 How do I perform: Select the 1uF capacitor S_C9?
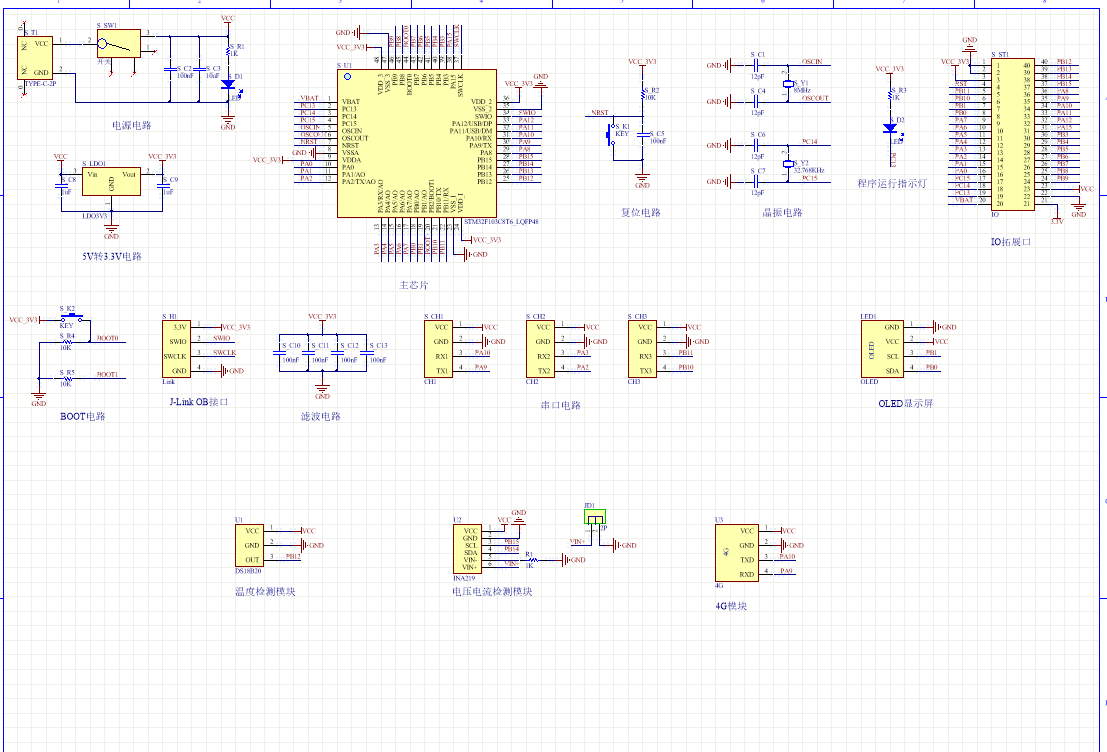point(162,186)
